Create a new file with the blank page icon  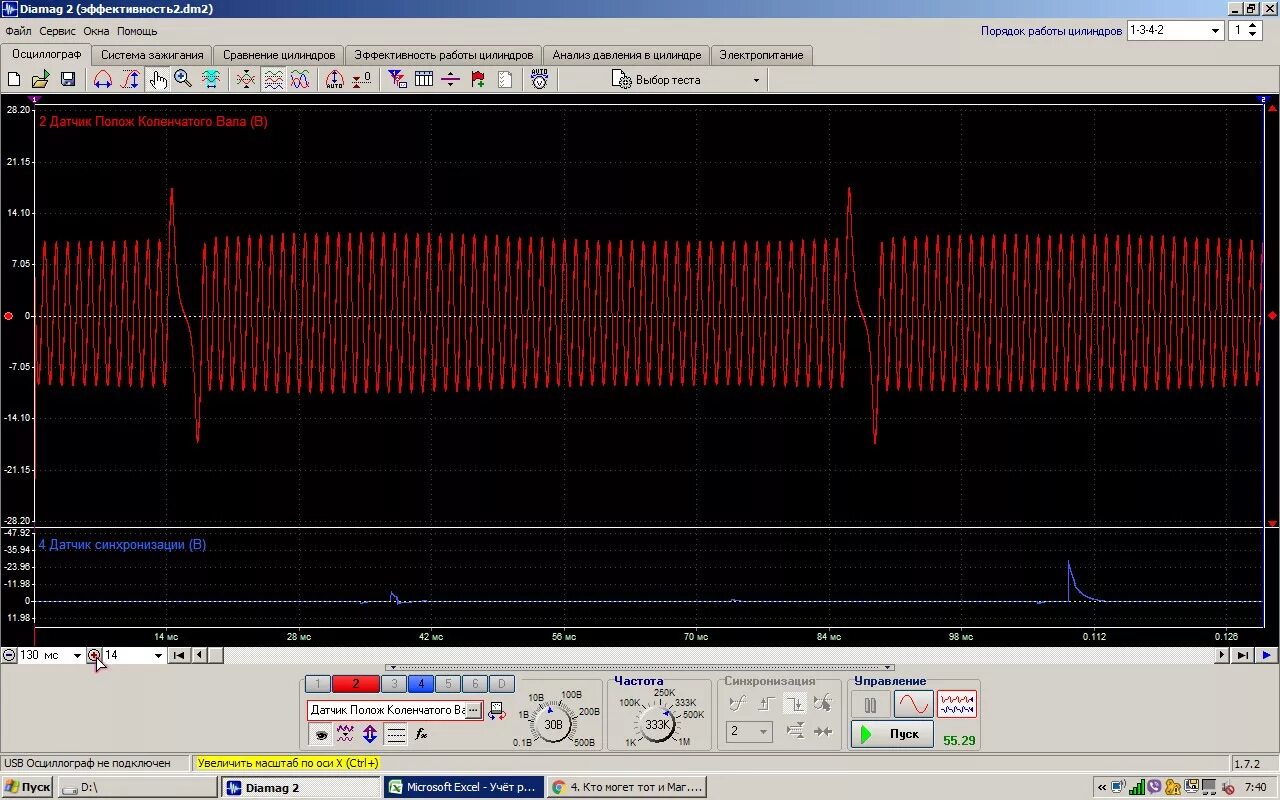point(14,79)
